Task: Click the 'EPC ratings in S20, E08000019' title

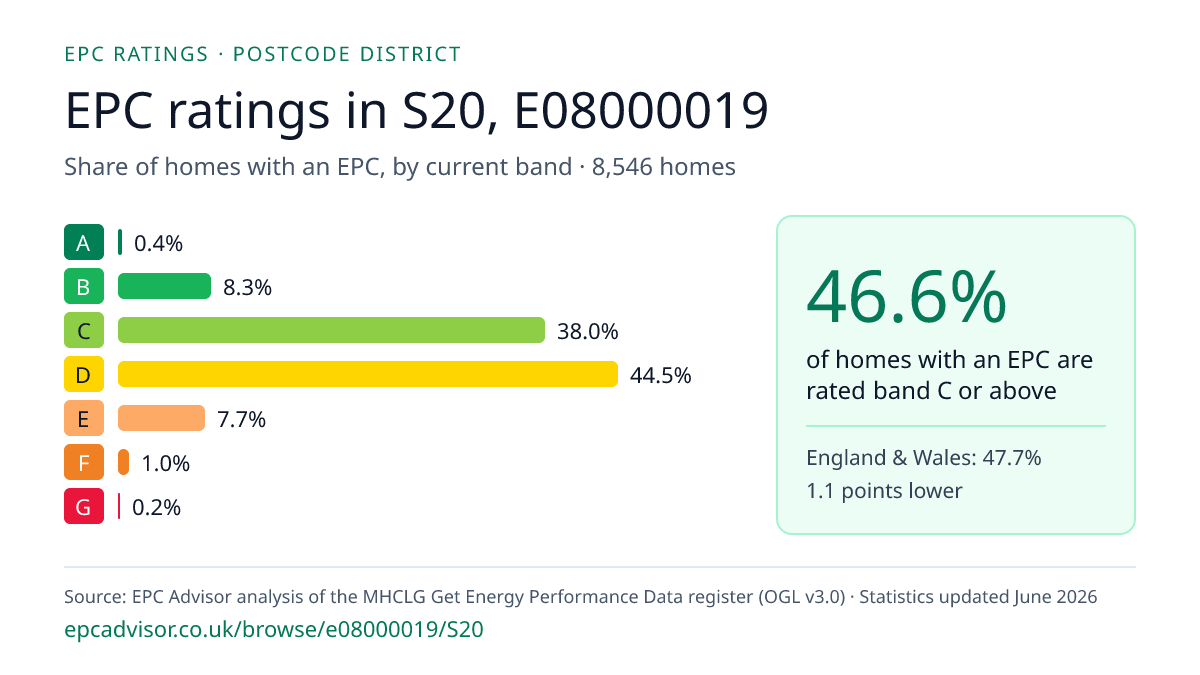Action: (x=417, y=111)
